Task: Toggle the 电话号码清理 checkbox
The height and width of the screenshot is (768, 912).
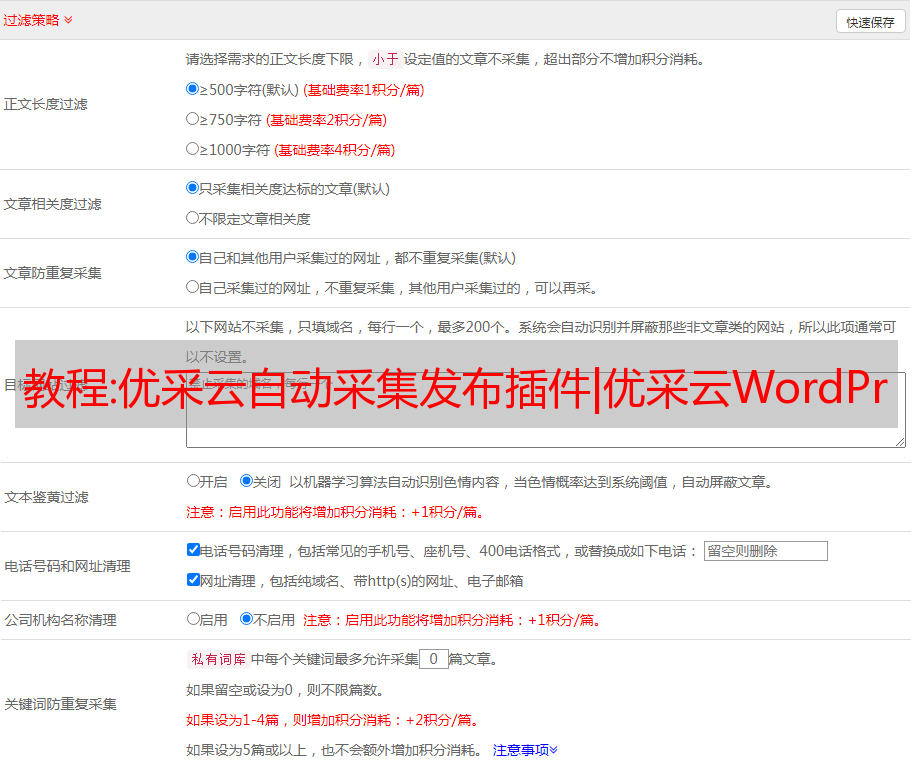Action: pyautogui.click(x=193, y=550)
